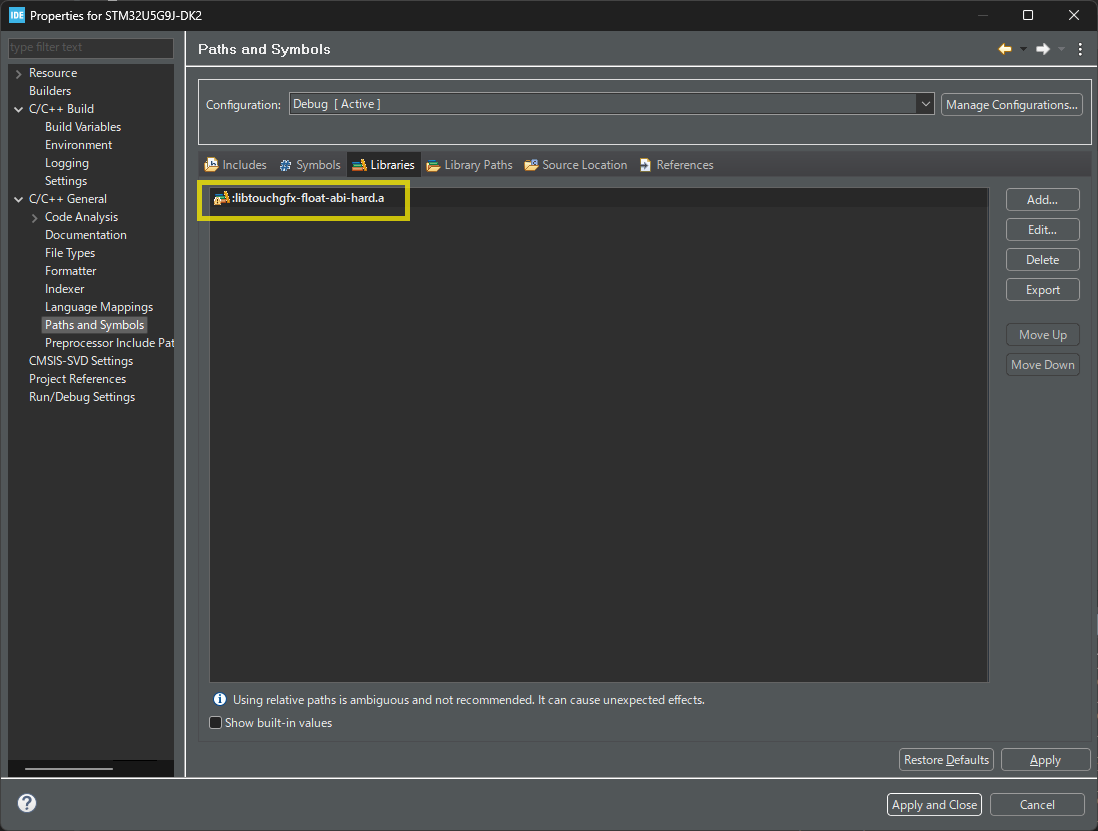Click the References tab icon
The image size is (1098, 831).
click(x=645, y=165)
